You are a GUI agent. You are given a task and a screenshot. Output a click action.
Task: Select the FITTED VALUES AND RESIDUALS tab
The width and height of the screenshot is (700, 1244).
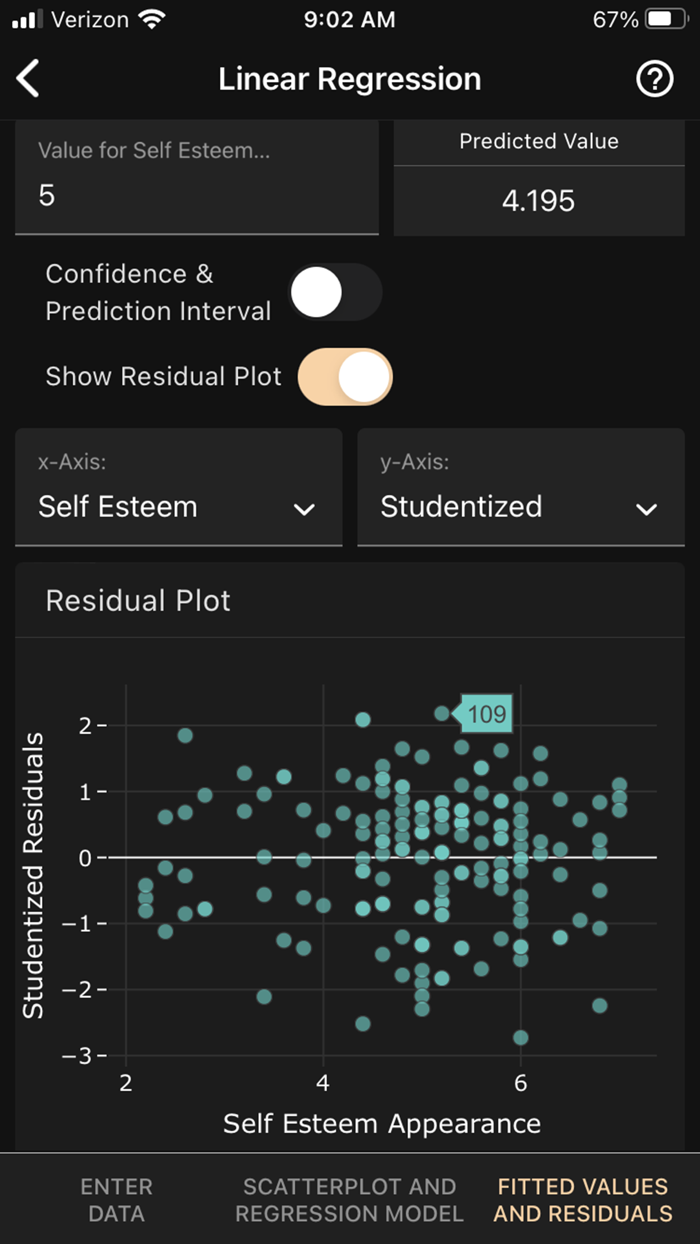[583, 1200]
